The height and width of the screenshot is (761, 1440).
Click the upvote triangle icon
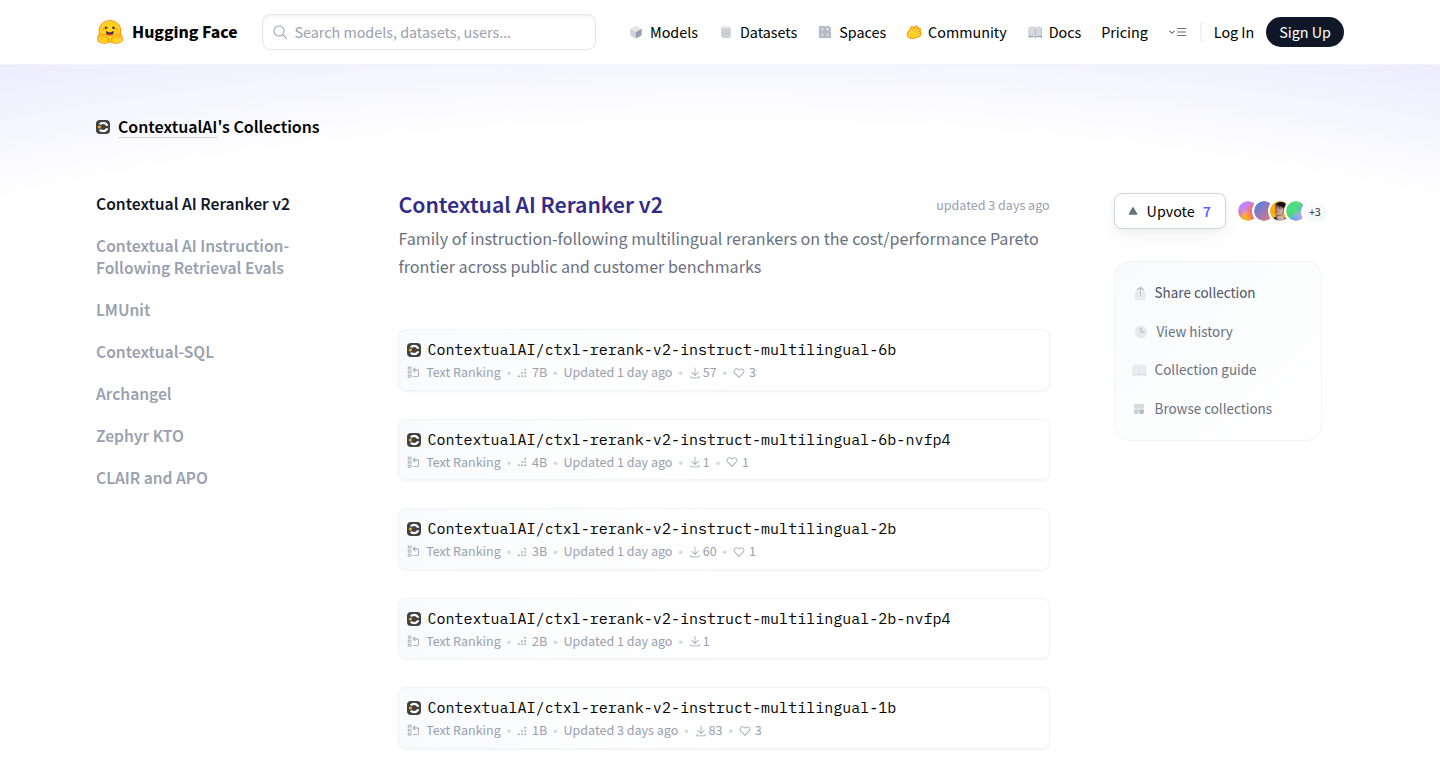point(1133,211)
